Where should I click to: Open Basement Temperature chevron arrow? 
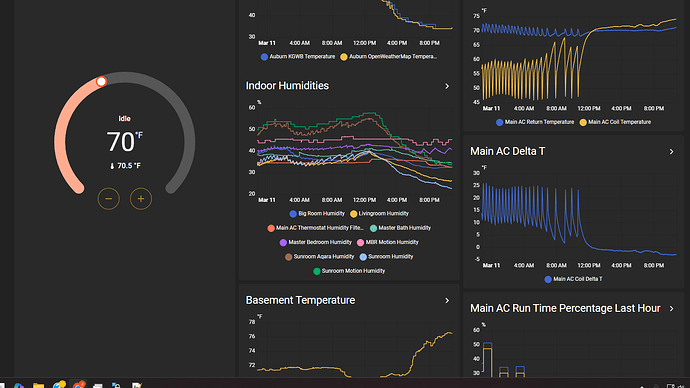(x=447, y=300)
